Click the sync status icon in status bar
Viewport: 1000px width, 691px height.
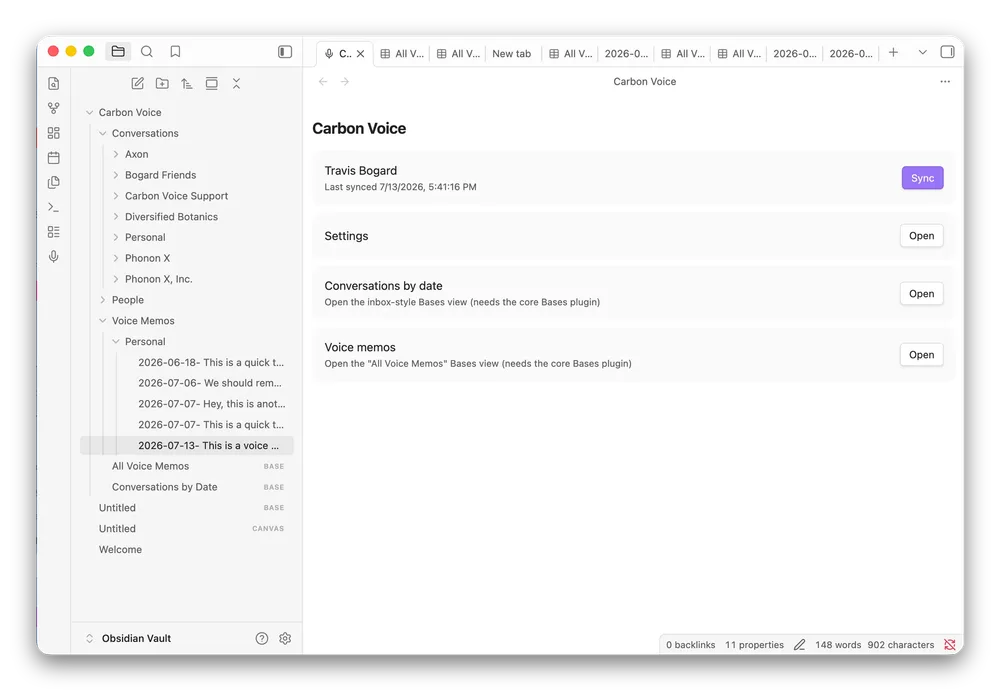(950, 644)
